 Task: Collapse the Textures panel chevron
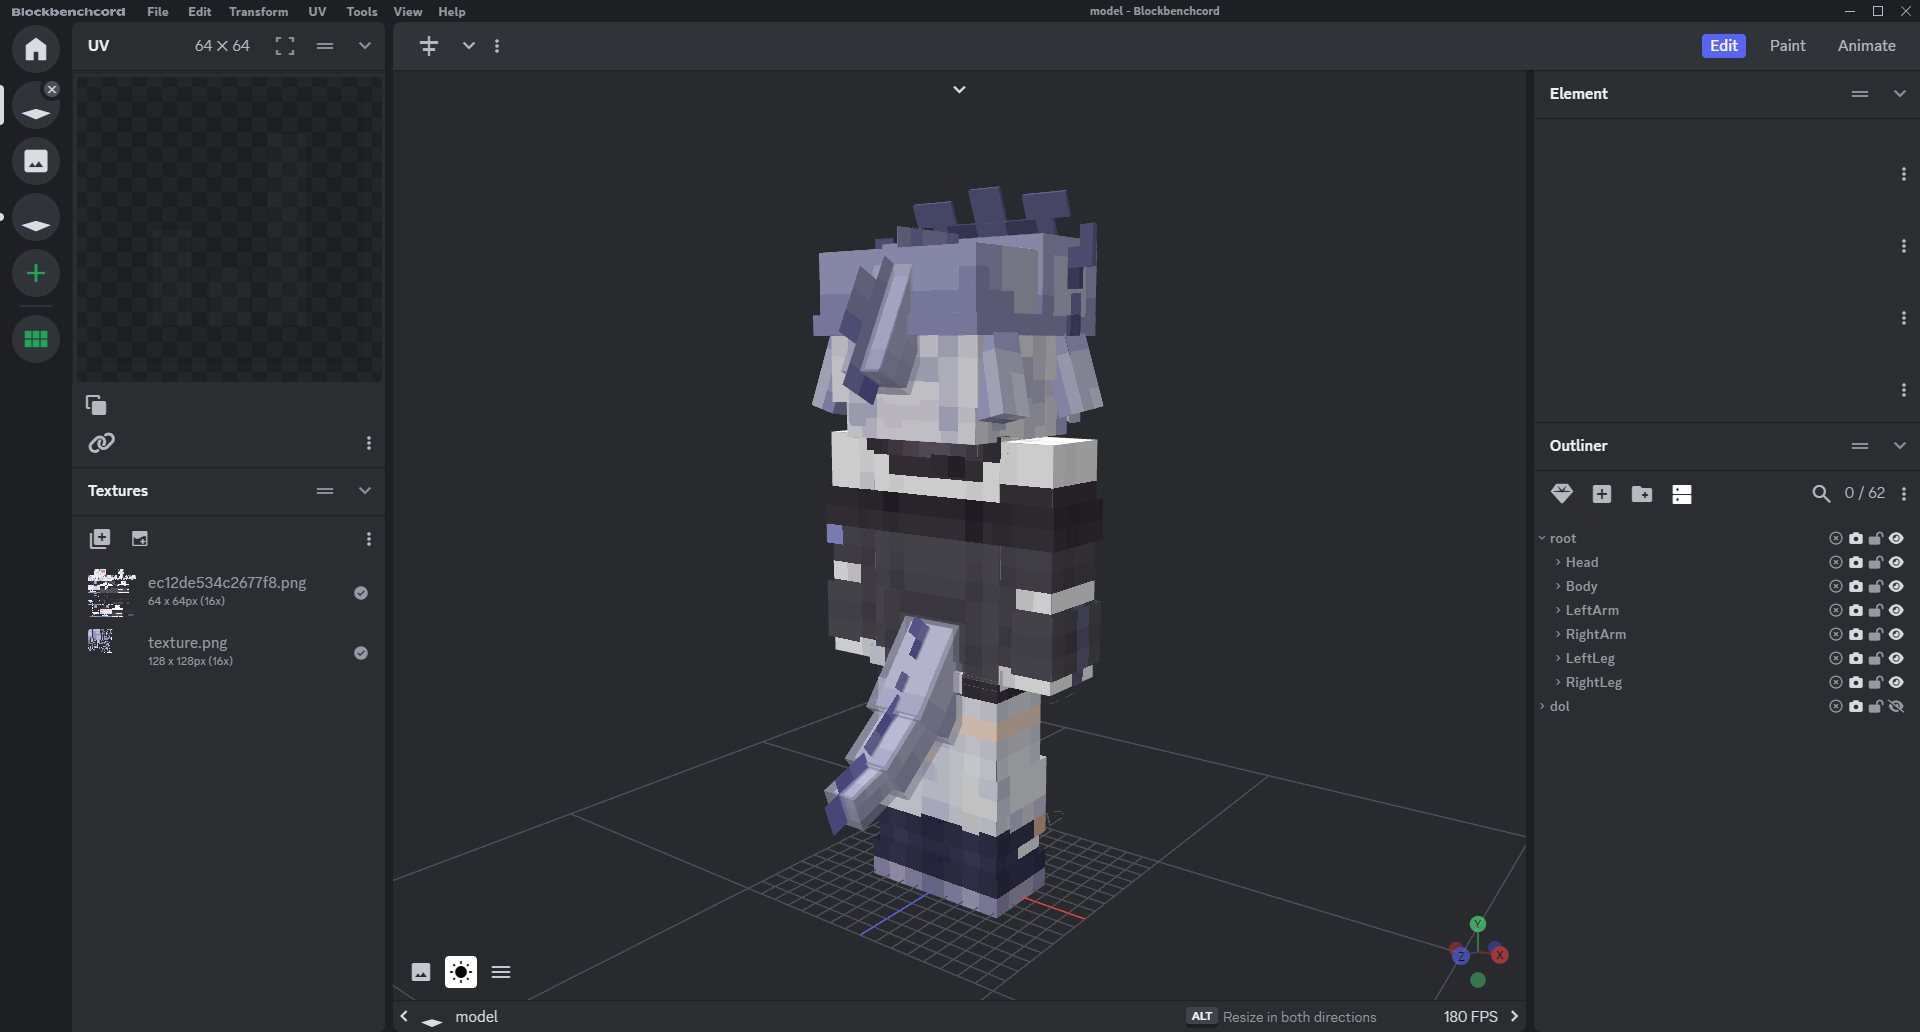coord(365,491)
